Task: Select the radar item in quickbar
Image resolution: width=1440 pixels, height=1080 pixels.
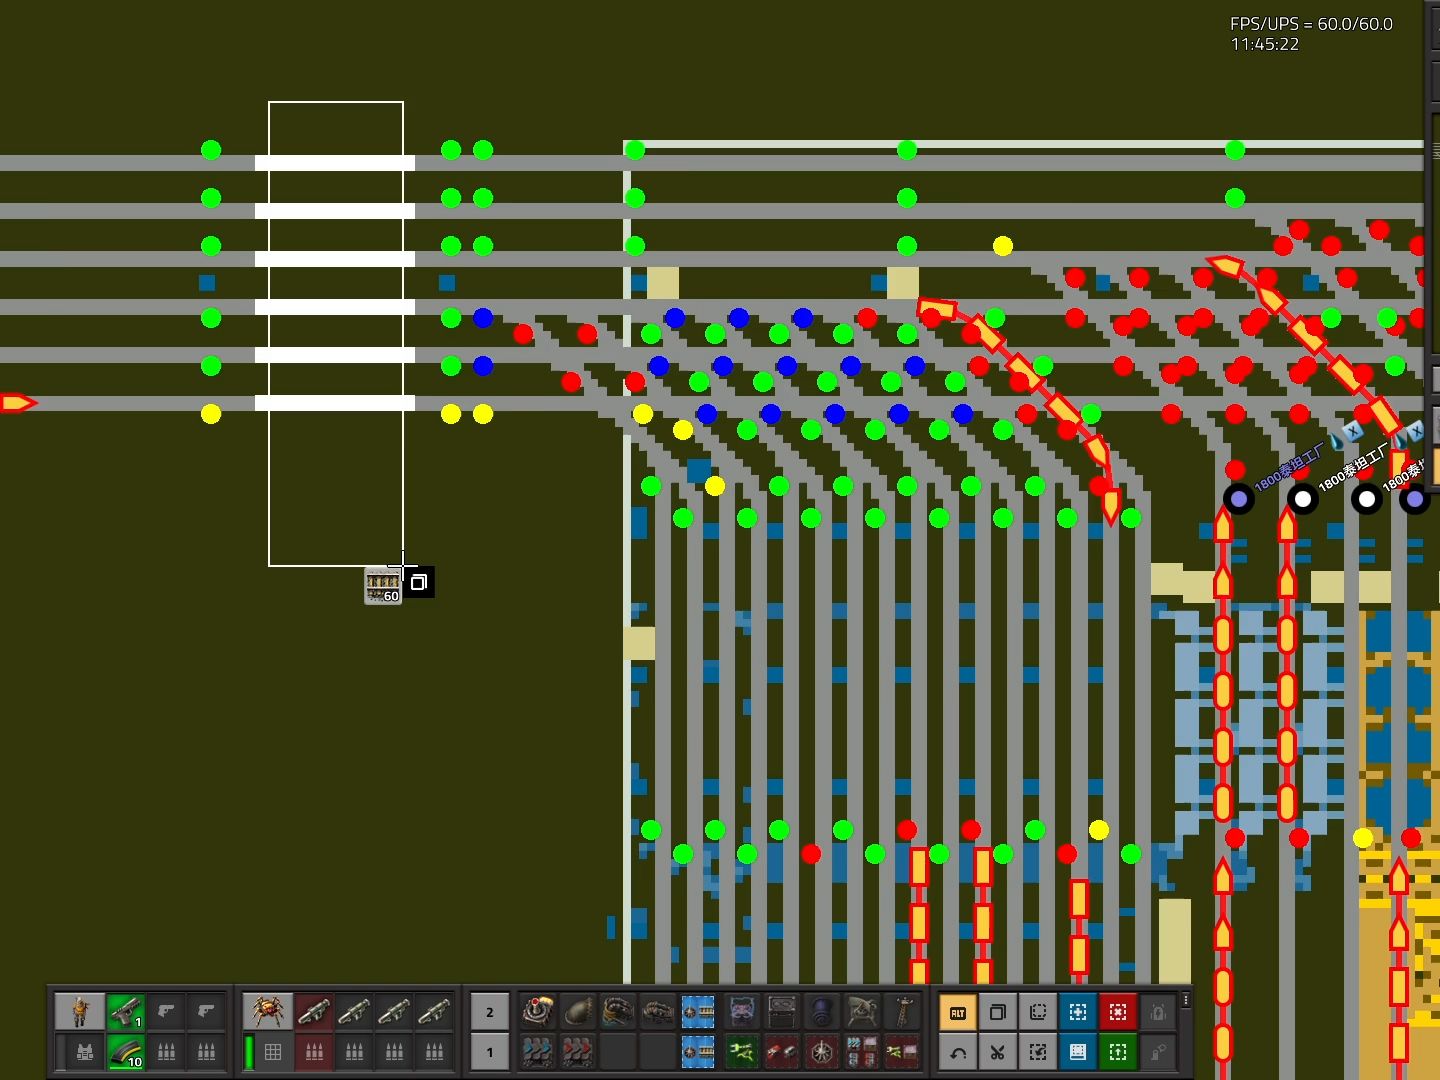Action: pyautogui.click(x=862, y=1012)
